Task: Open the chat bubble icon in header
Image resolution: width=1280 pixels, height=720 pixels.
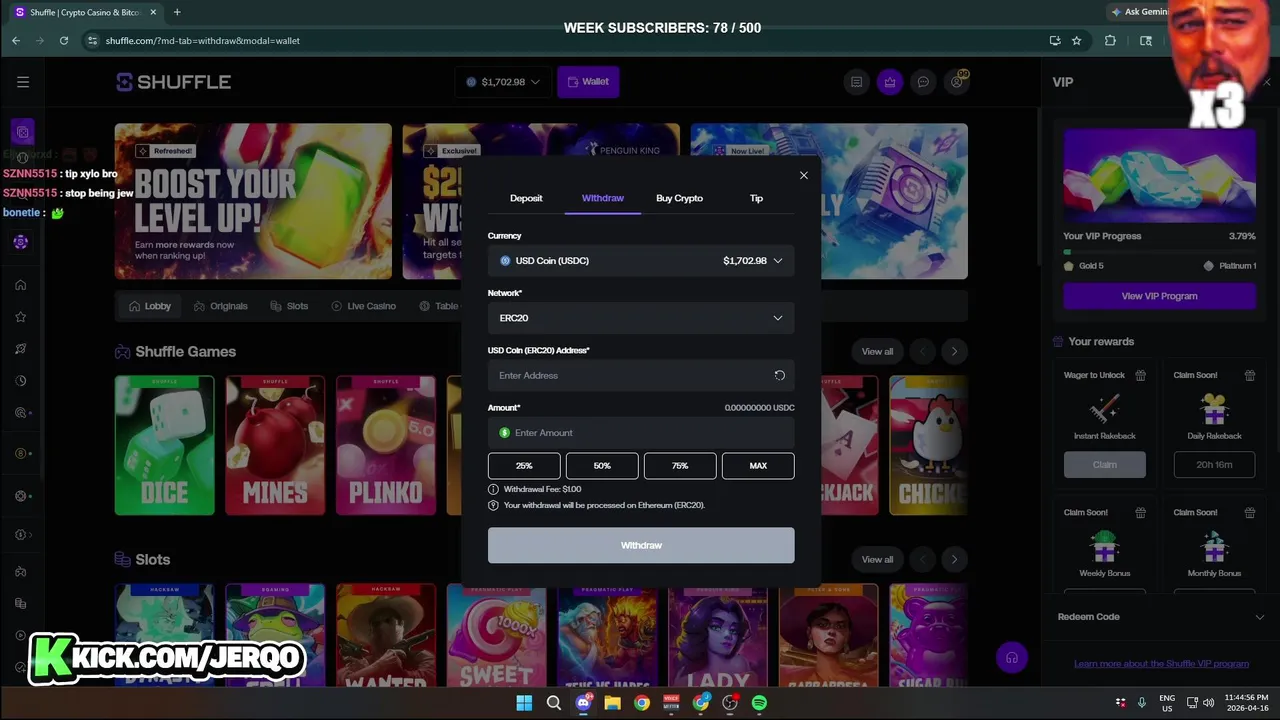Action: point(924,82)
